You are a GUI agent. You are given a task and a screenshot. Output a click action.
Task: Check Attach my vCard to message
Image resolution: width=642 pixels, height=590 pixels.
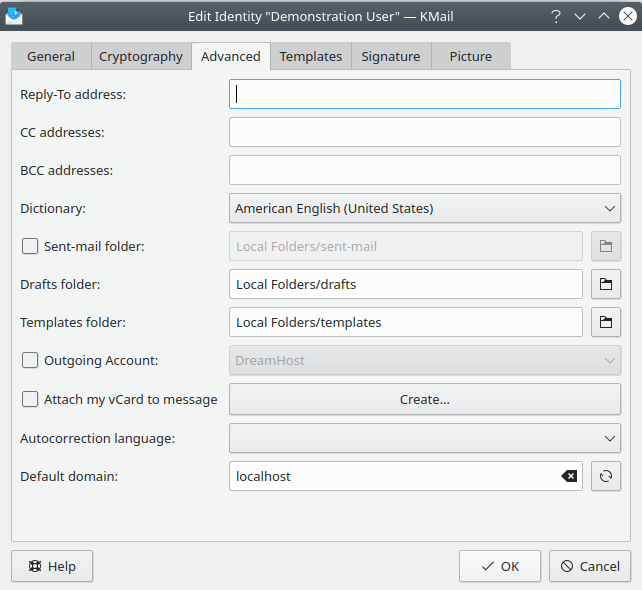point(30,399)
